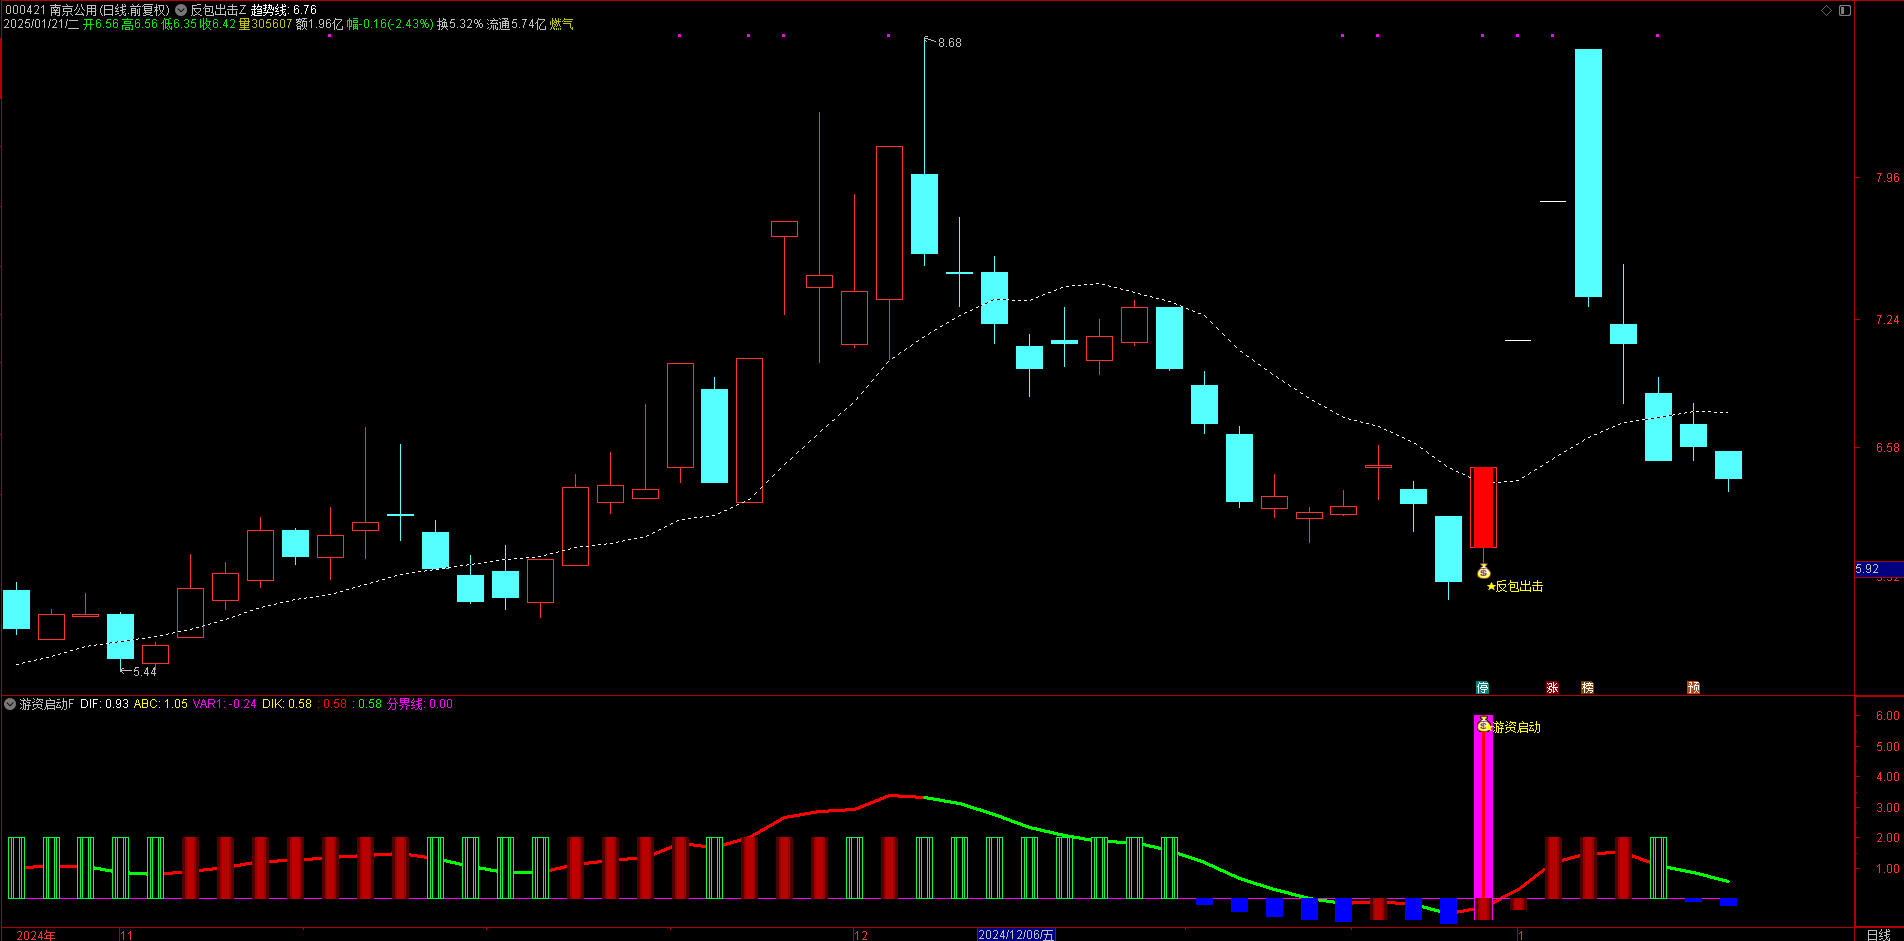This screenshot has height=941, width=1904.
Task: Click the ABC: 1.05 indicator value
Action: tap(161, 704)
